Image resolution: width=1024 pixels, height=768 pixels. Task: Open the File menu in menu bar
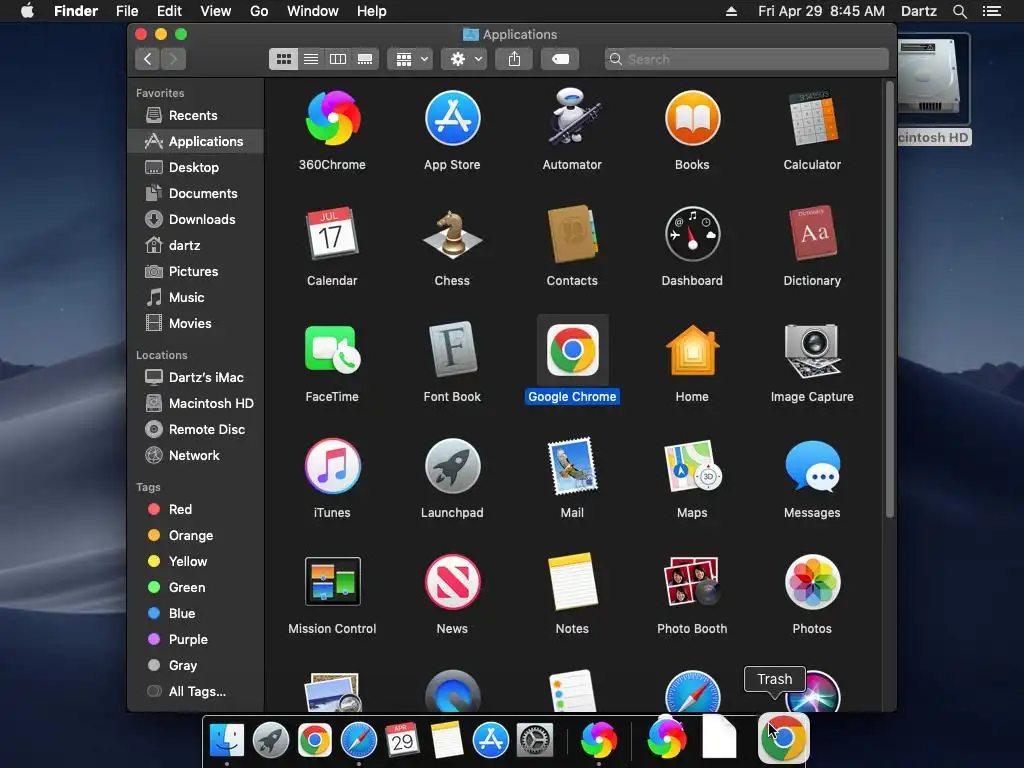coord(127,11)
